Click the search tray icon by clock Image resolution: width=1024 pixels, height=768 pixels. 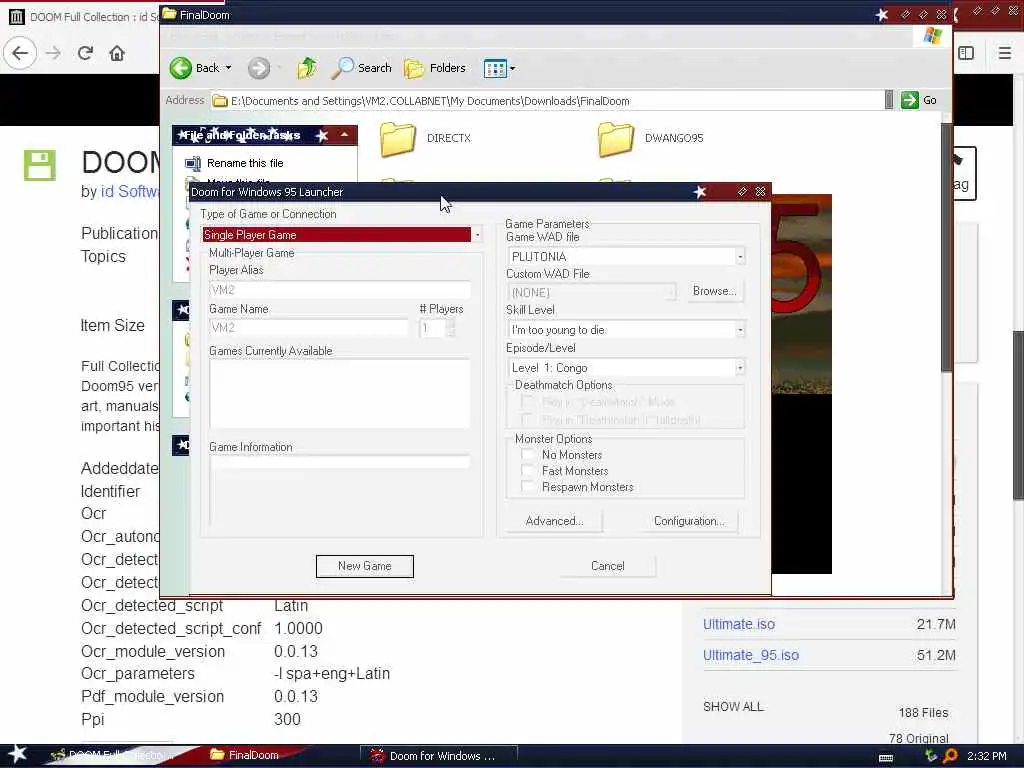point(950,756)
